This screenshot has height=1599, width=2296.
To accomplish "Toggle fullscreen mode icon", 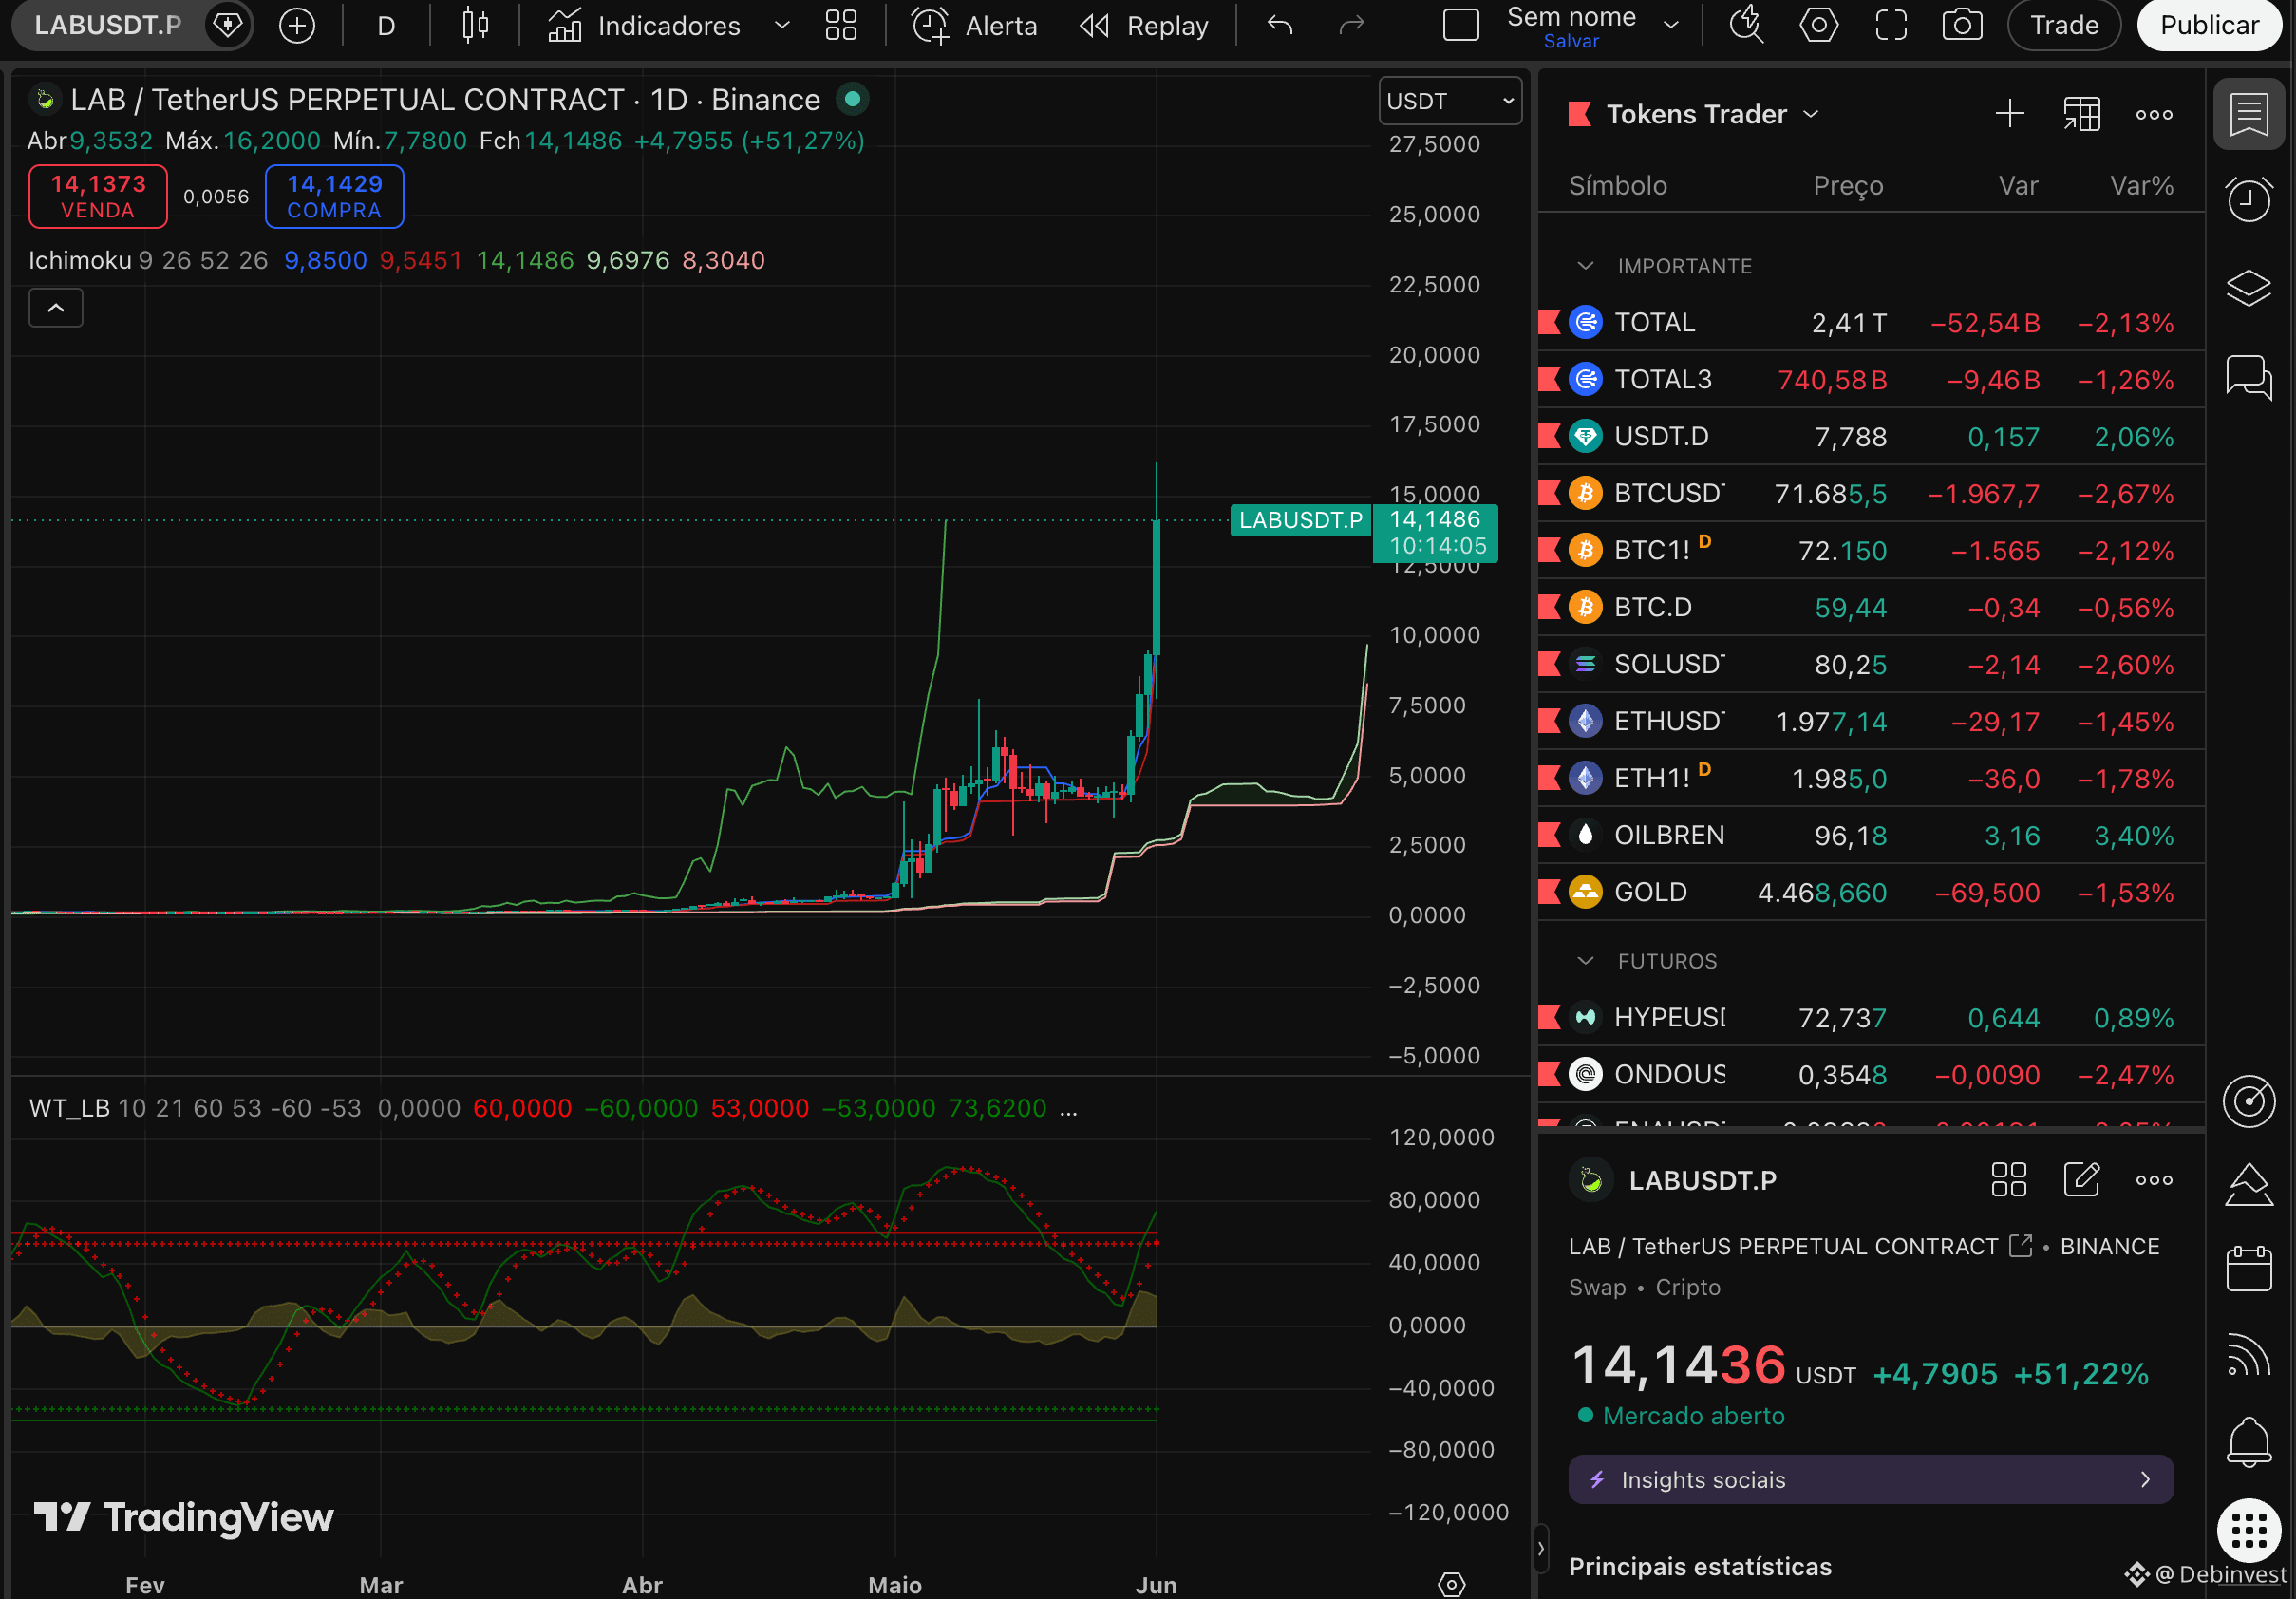I will click(x=1891, y=25).
